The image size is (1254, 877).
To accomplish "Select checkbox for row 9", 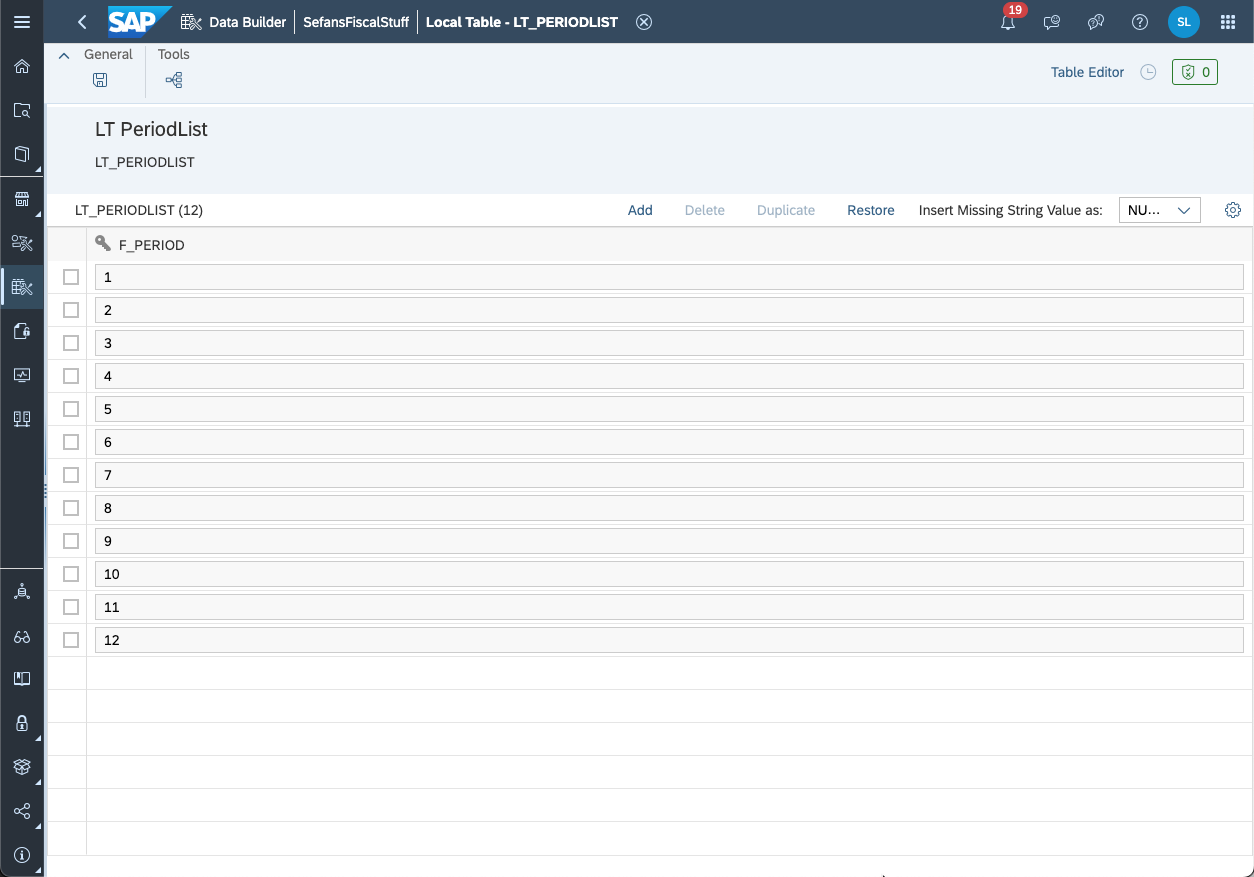I will (x=71, y=541).
